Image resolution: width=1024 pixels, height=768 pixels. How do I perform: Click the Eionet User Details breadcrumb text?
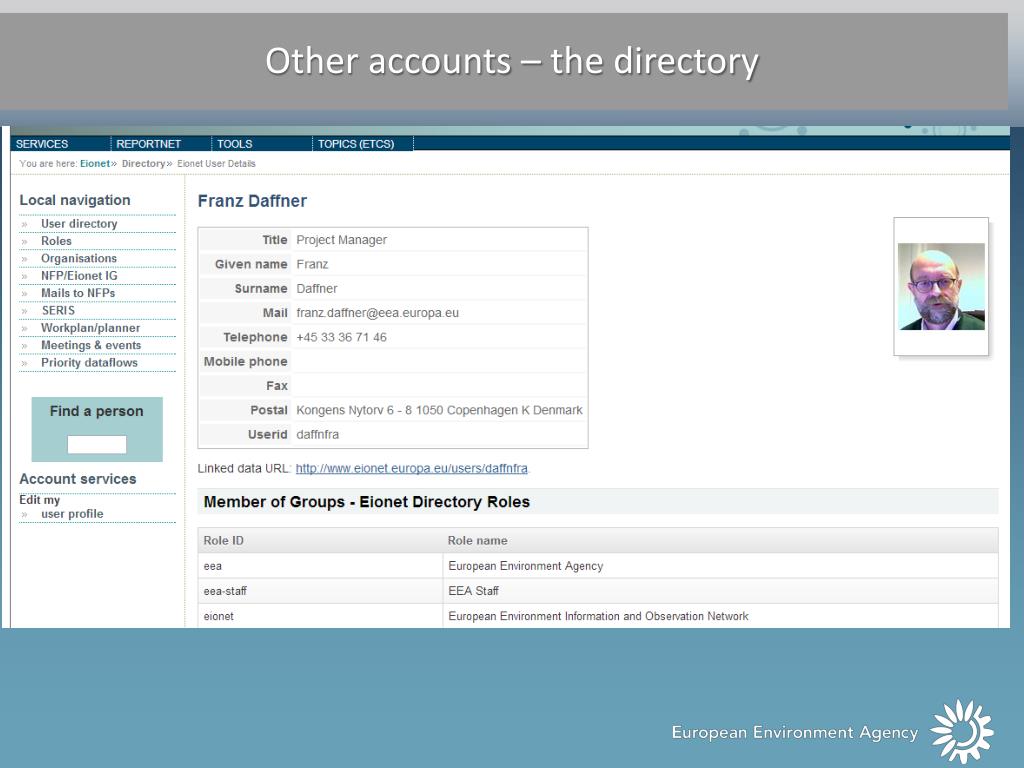tap(216, 163)
